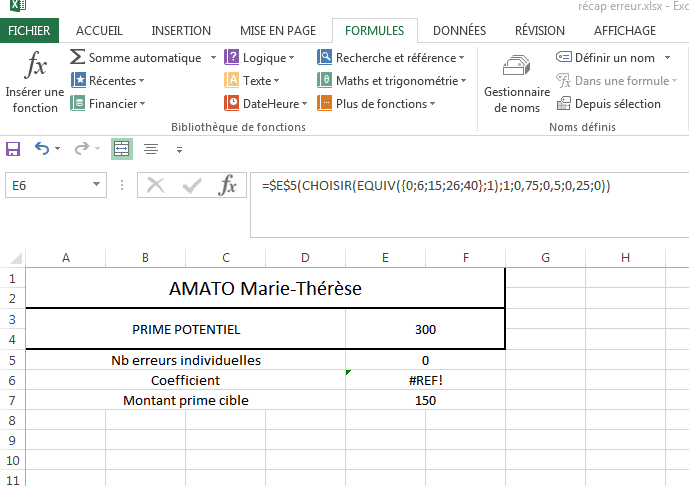Image resolution: width=689 pixels, height=486 pixels.
Task: Select the Nb erreurs individuelles cell
Action: pos(186,360)
